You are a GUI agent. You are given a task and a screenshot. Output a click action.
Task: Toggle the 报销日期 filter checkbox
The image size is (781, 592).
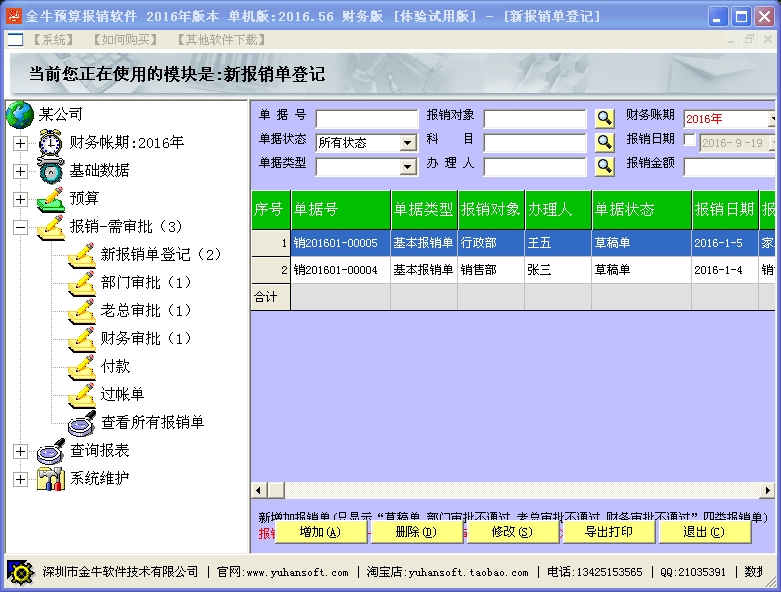click(x=689, y=140)
